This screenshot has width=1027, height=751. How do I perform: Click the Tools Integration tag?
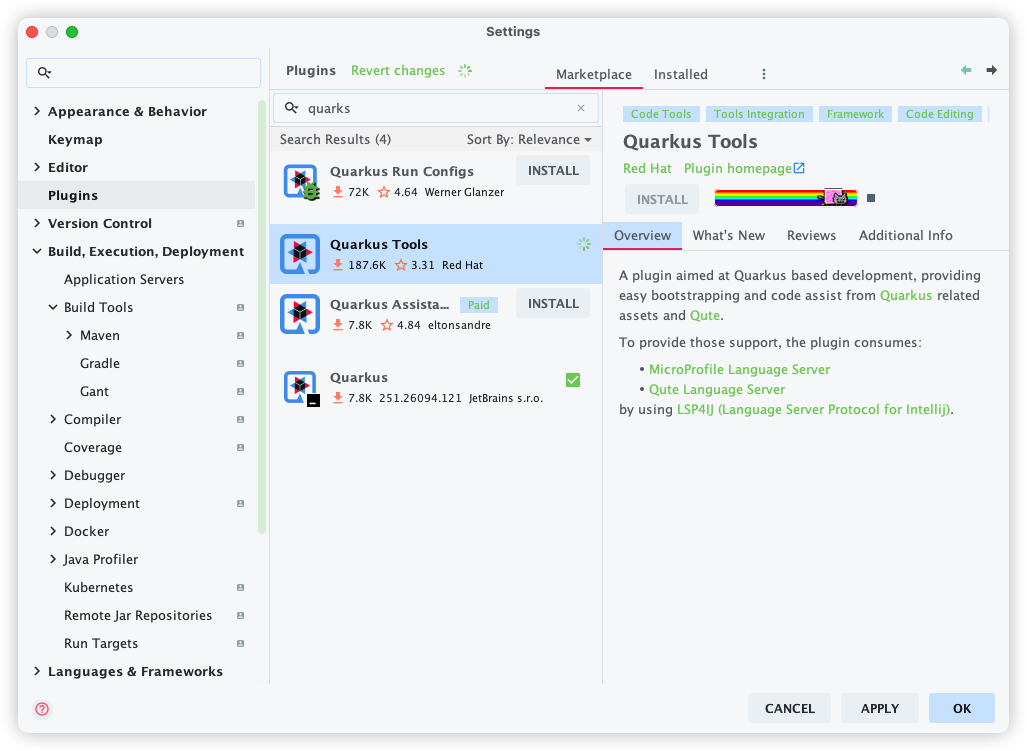(759, 114)
